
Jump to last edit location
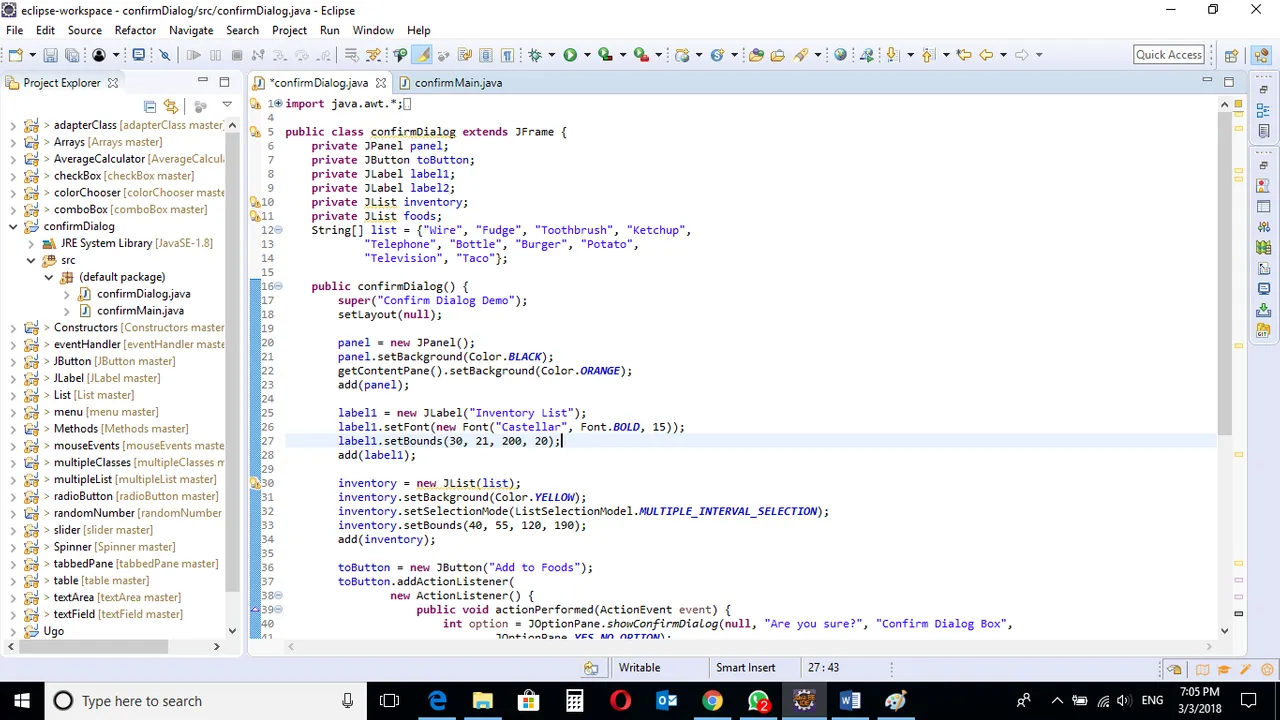[962, 55]
